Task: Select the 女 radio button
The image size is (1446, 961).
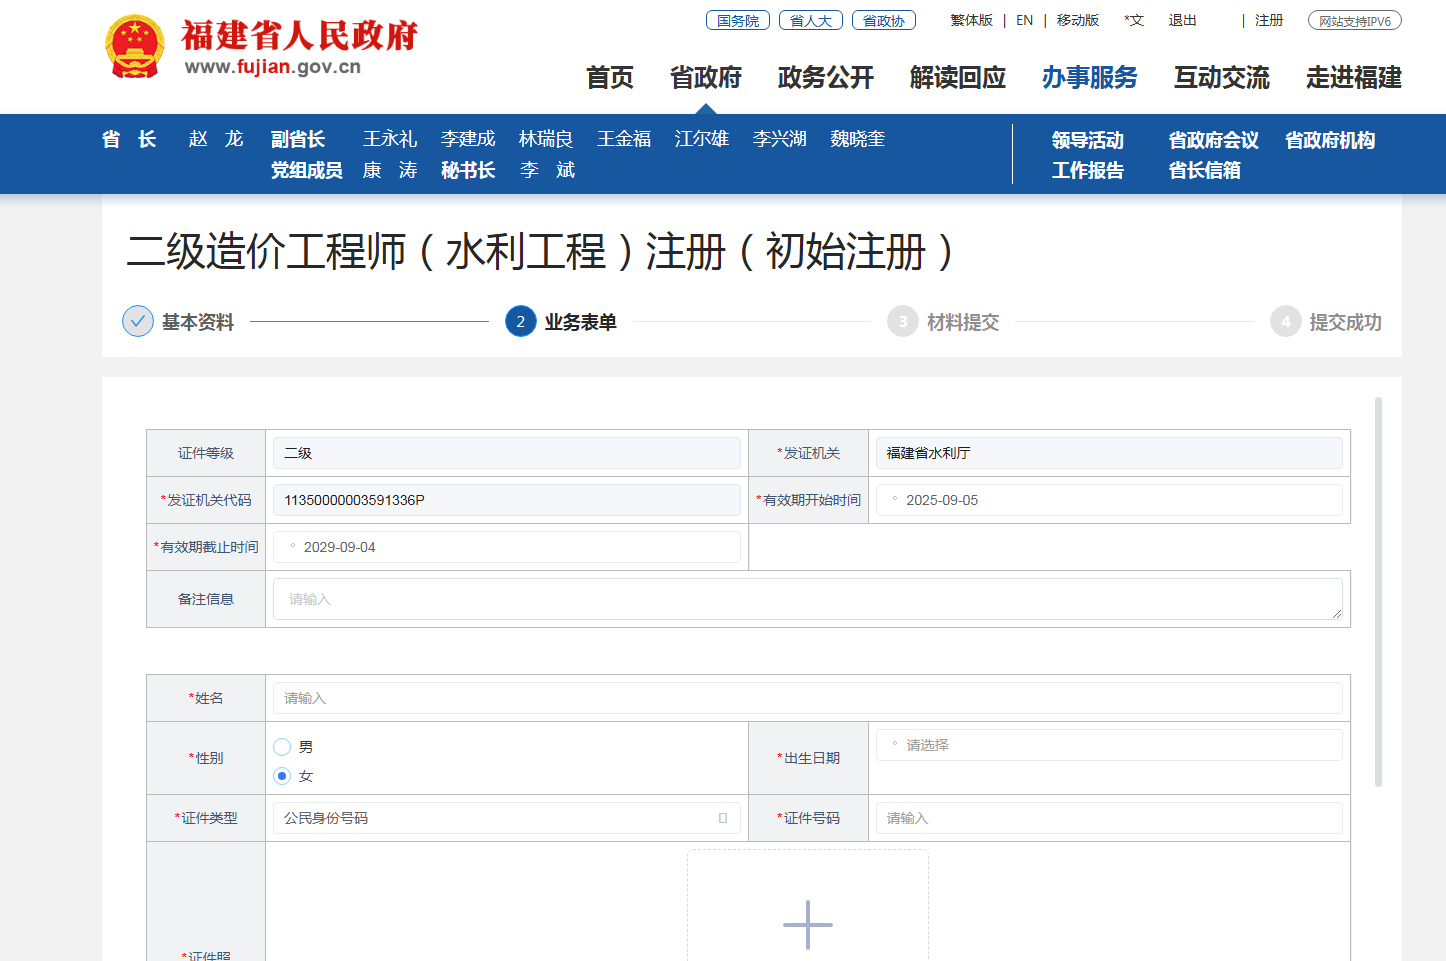Action: click(282, 776)
